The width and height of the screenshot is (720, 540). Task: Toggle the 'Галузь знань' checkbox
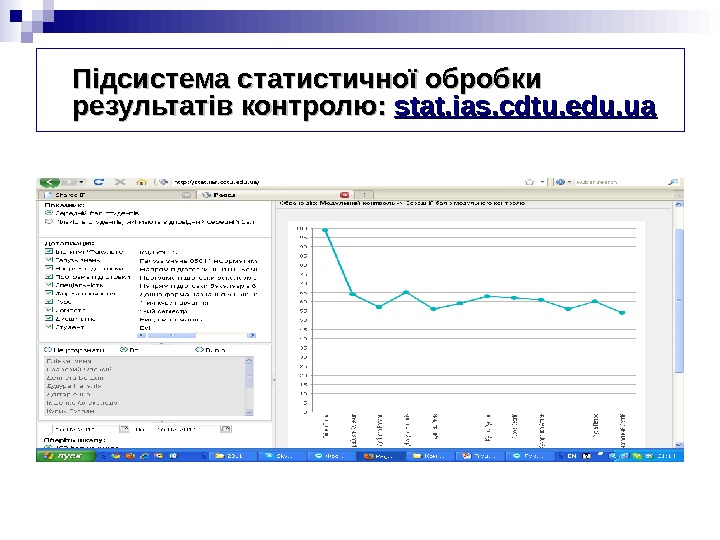click(x=49, y=260)
